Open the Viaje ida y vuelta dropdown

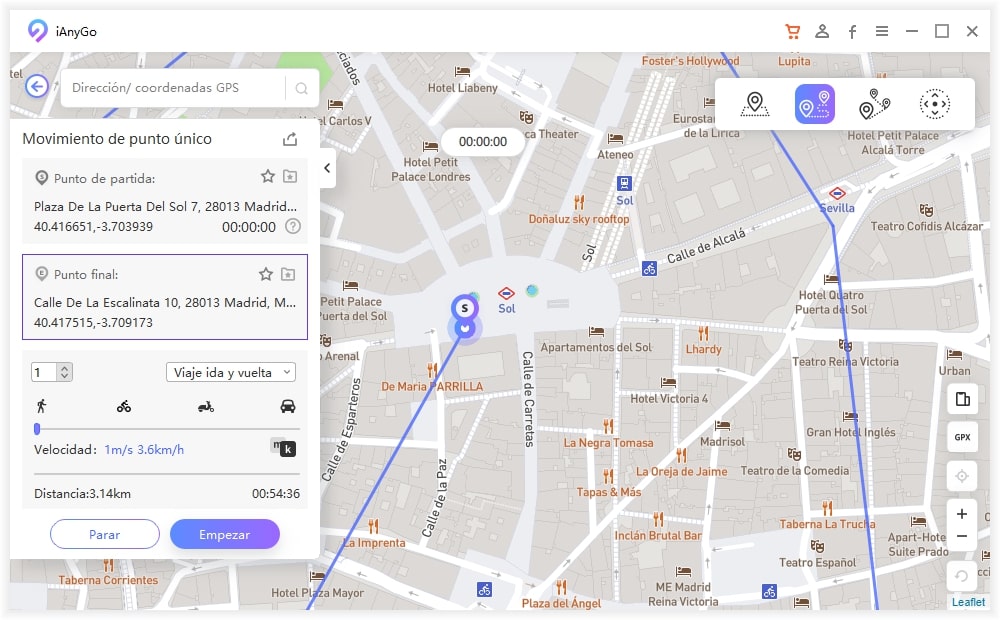pyautogui.click(x=231, y=373)
